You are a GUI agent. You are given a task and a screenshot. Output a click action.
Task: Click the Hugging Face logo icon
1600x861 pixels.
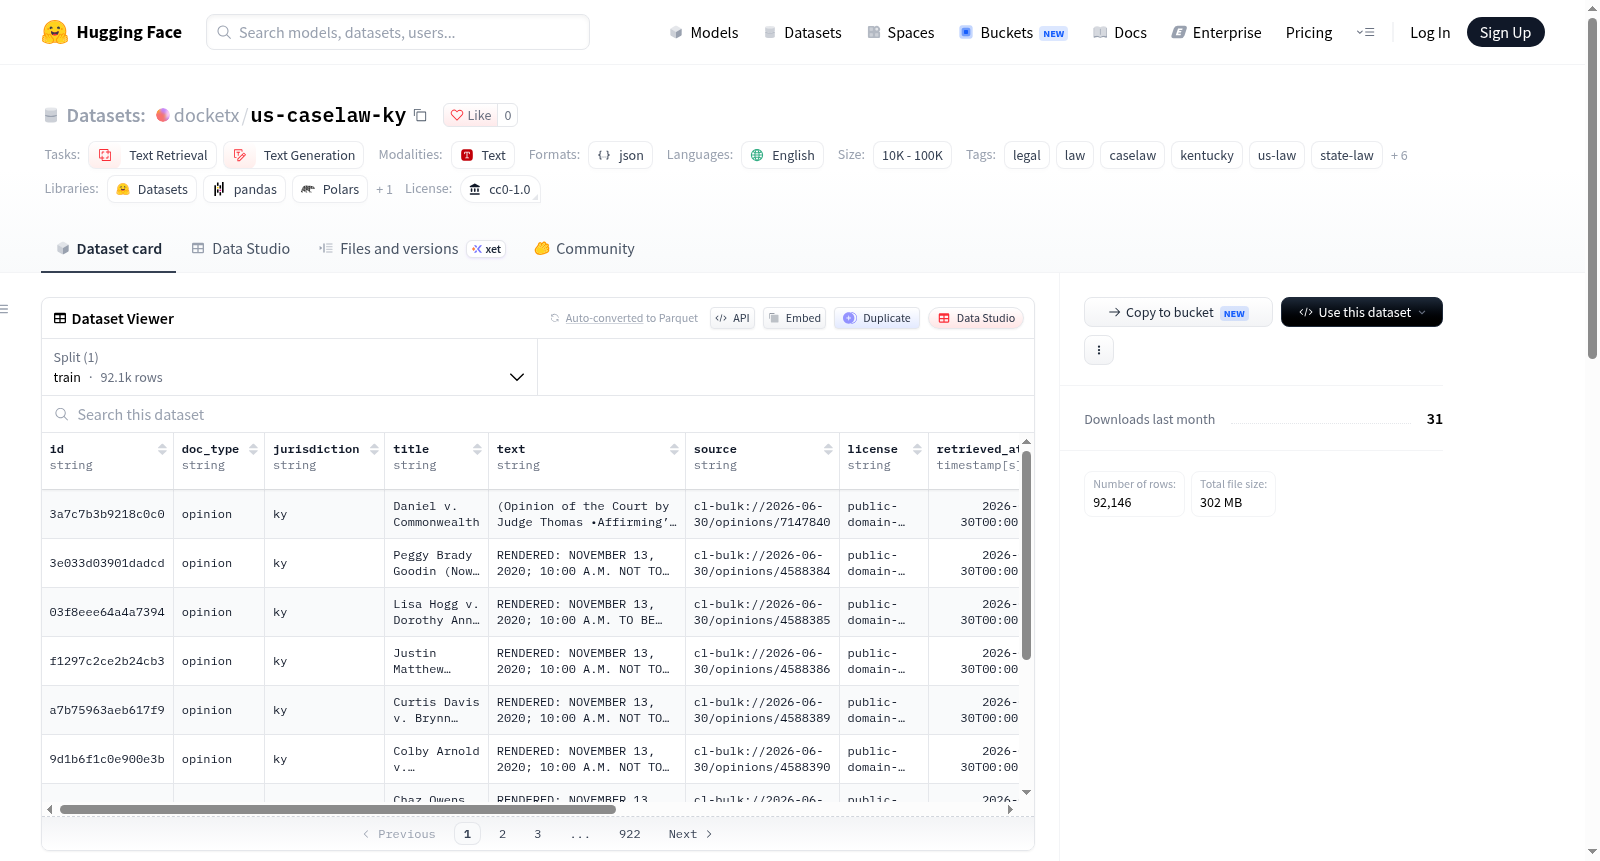[55, 32]
